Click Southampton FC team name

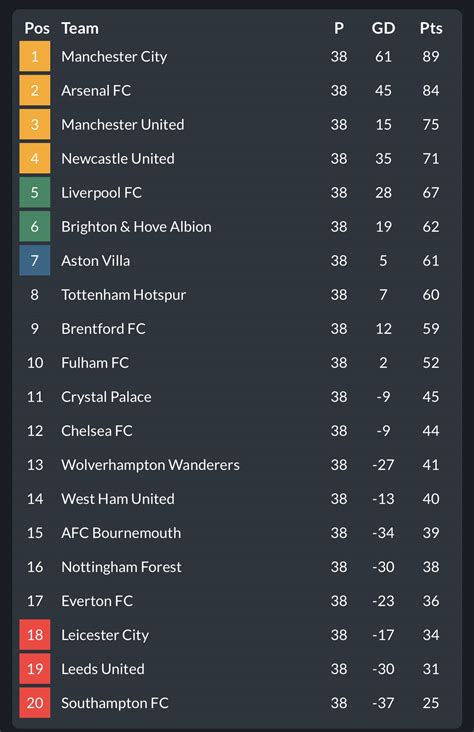[x=115, y=703]
